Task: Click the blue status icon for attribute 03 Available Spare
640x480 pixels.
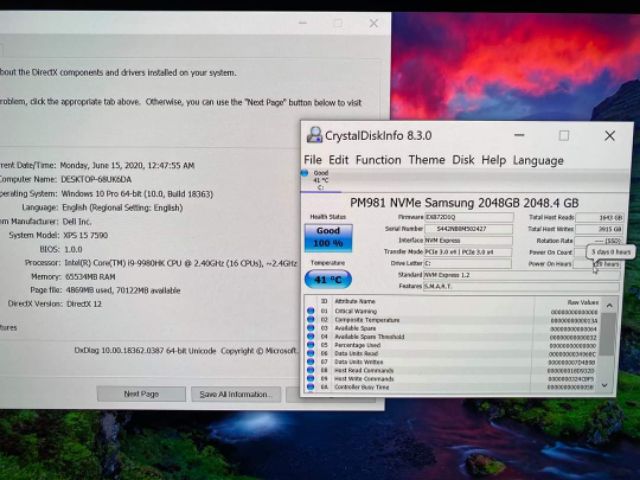Action: [311, 328]
